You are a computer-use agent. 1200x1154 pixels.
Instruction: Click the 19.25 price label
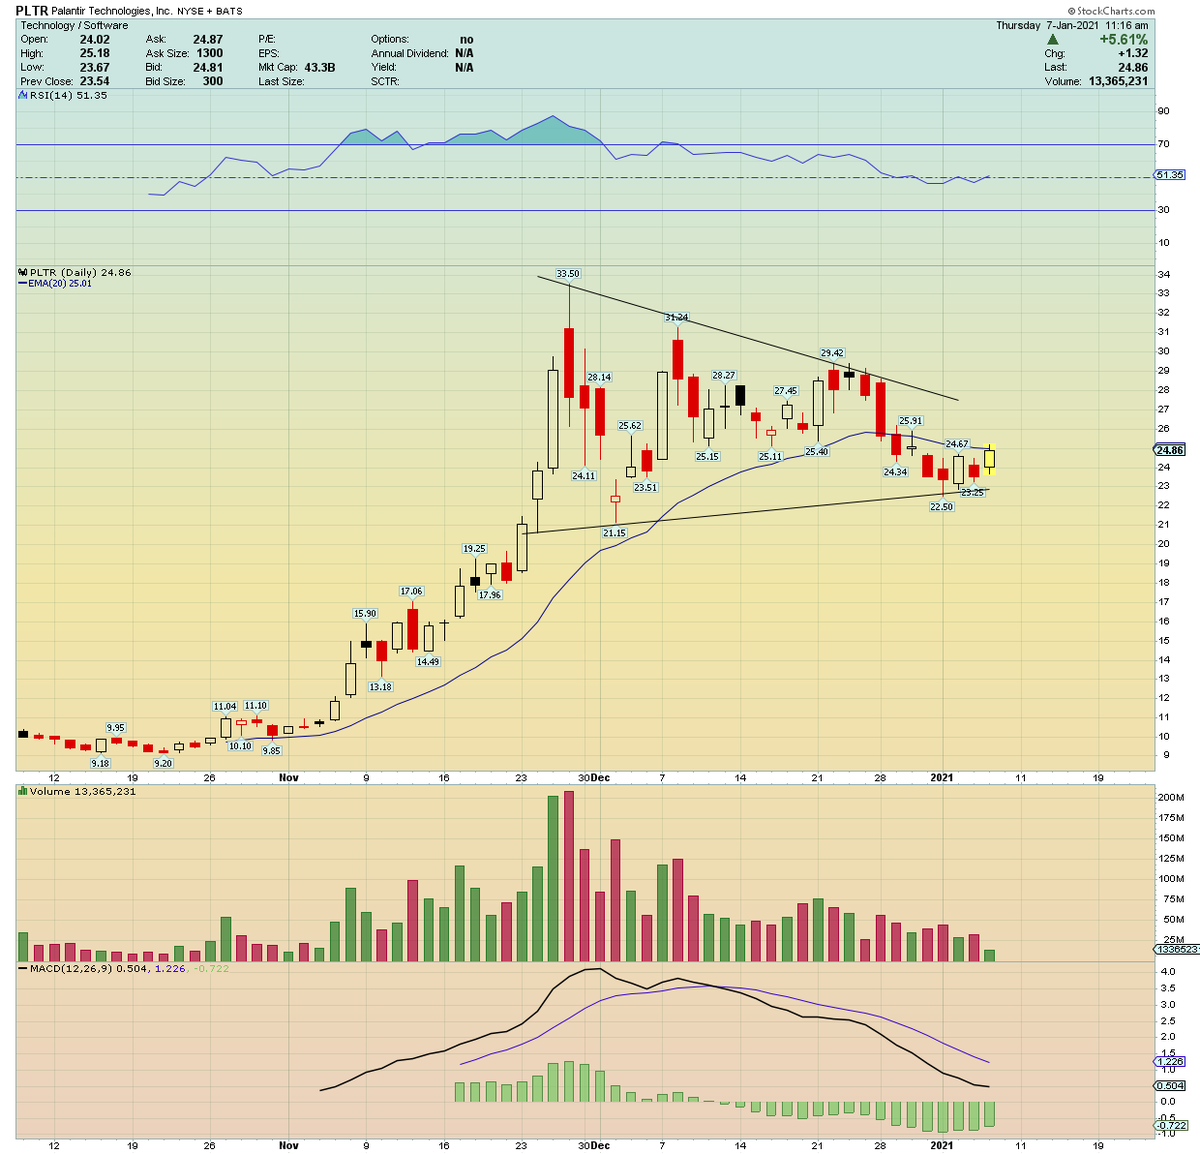(474, 549)
